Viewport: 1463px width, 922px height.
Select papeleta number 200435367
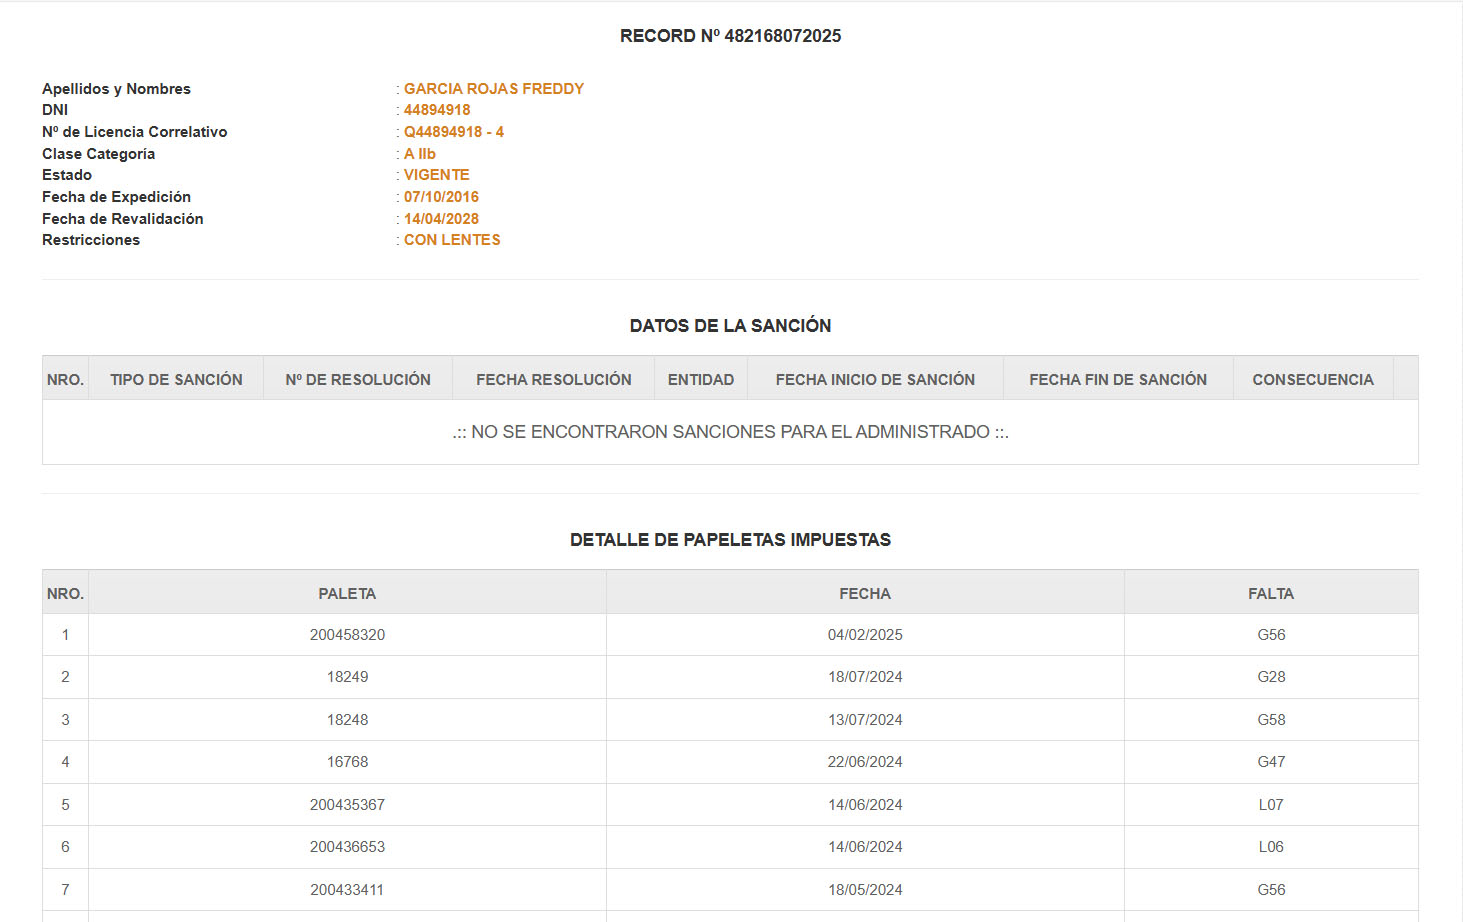(x=347, y=805)
